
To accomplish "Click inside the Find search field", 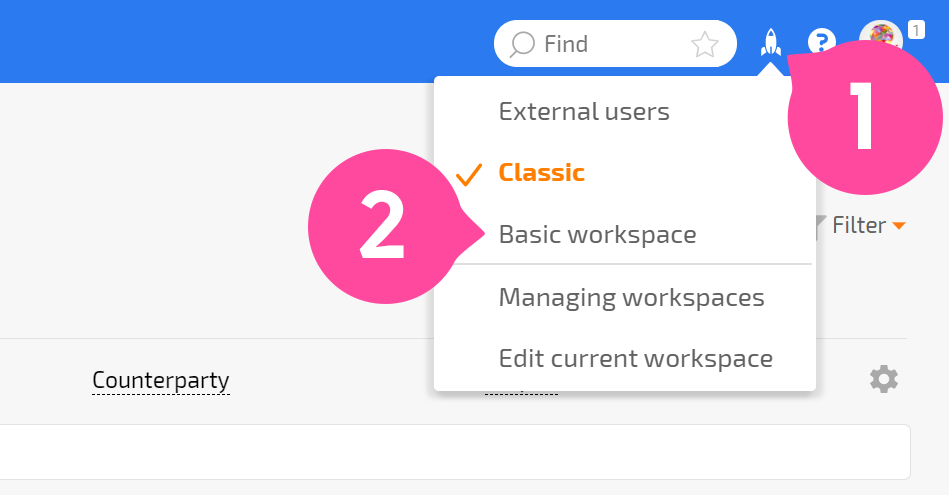I will click(x=615, y=44).
